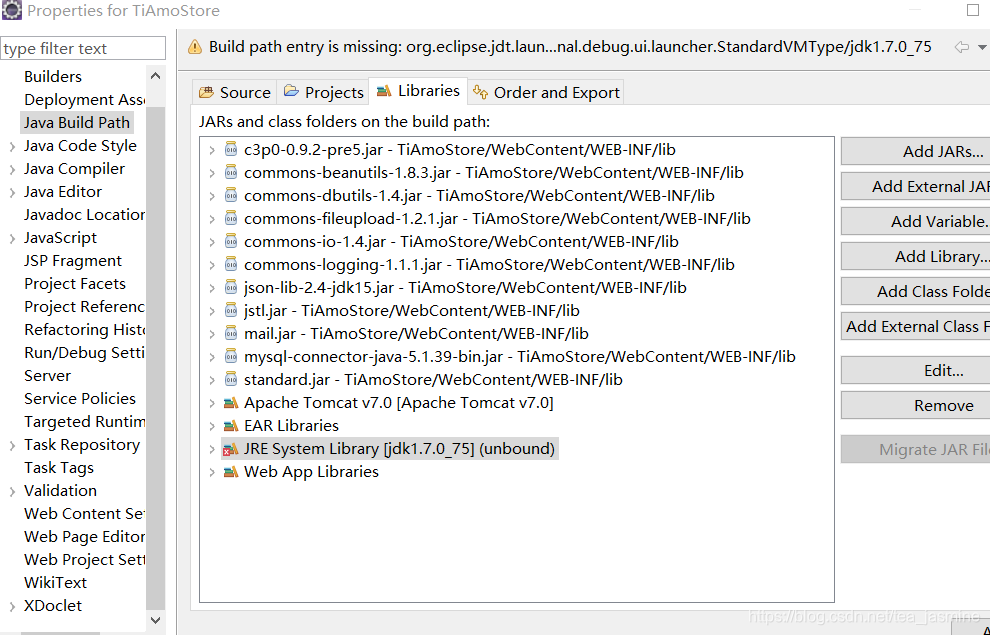Select the Apache Tomcat v7.0 library icon
This screenshot has width=990, height=635.
click(232, 402)
